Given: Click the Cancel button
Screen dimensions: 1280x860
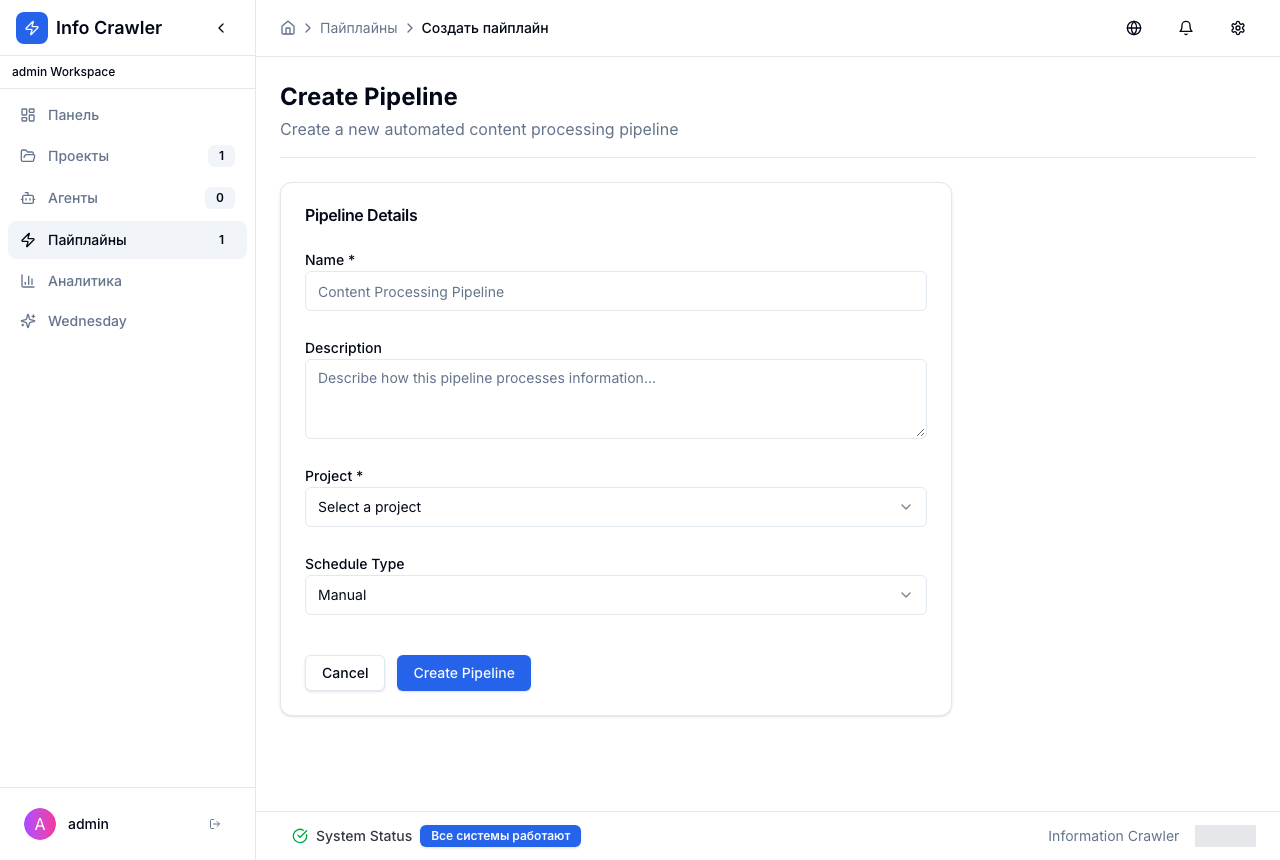Looking at the screenshot, I should 345,673.
